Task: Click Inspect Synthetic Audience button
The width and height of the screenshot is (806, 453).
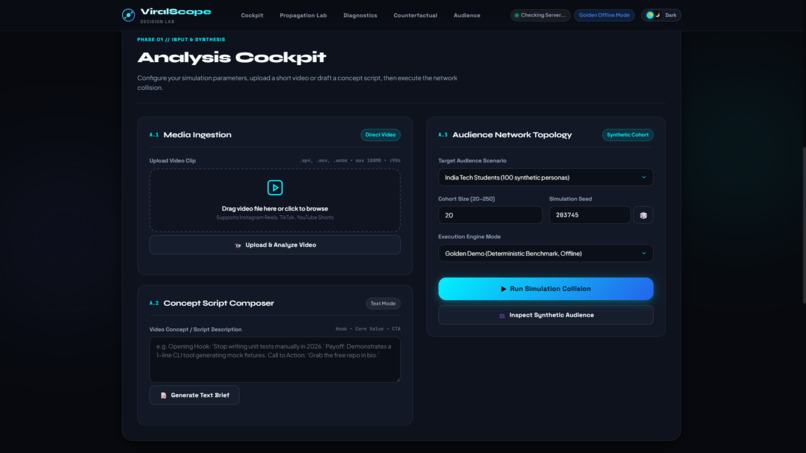Action: point(545,315)
